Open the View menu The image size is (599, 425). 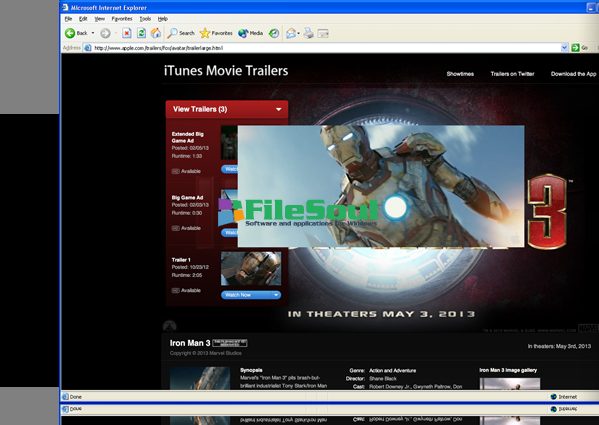pyautogui.click(x=99, y=19)
